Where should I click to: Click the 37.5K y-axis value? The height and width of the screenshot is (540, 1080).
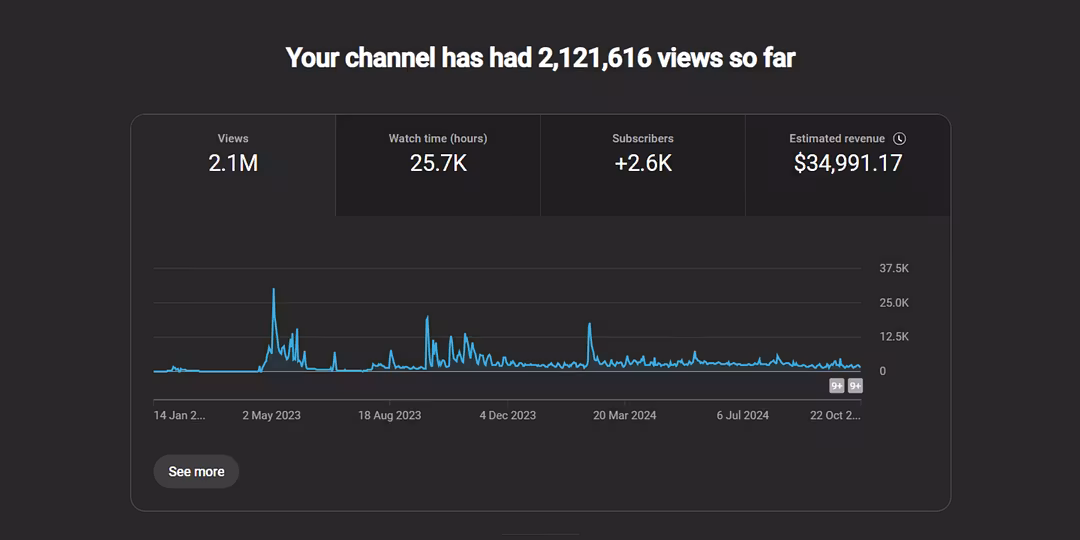pos(893,269)
